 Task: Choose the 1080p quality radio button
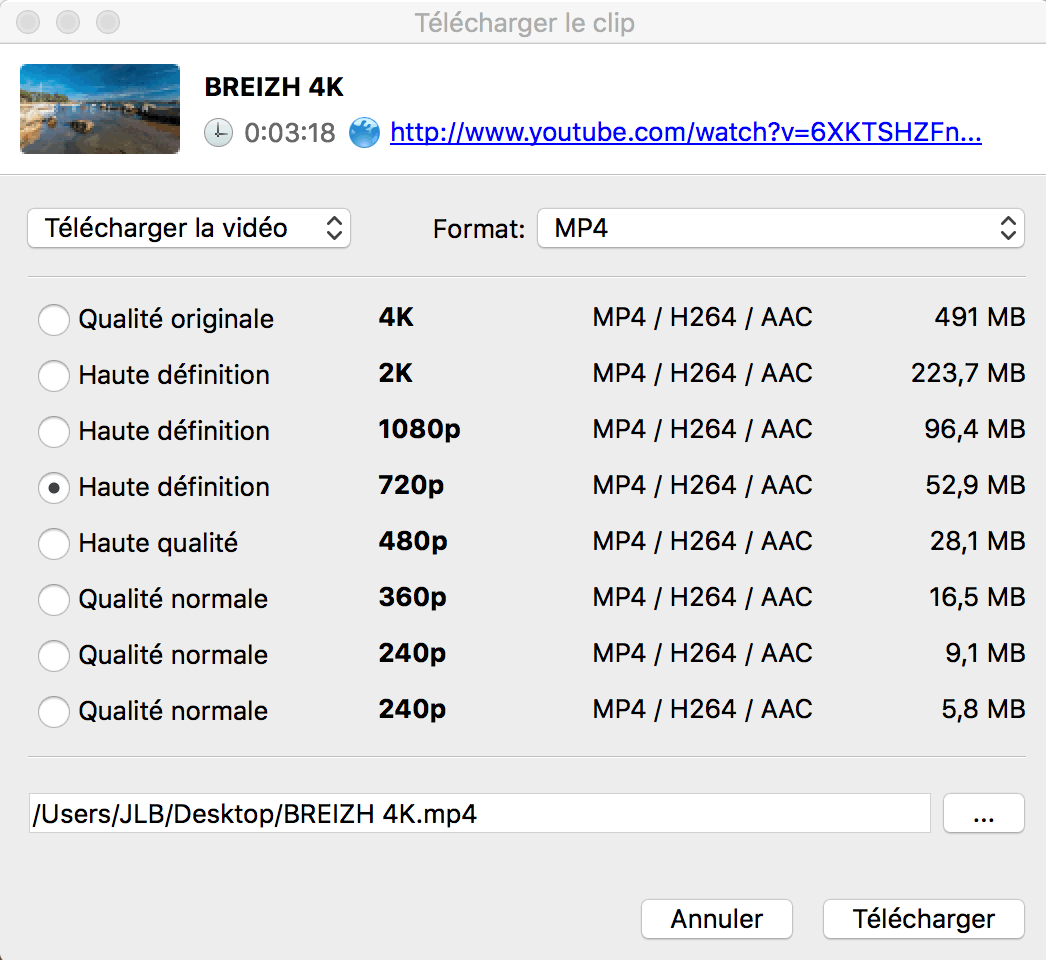[54, 431]
